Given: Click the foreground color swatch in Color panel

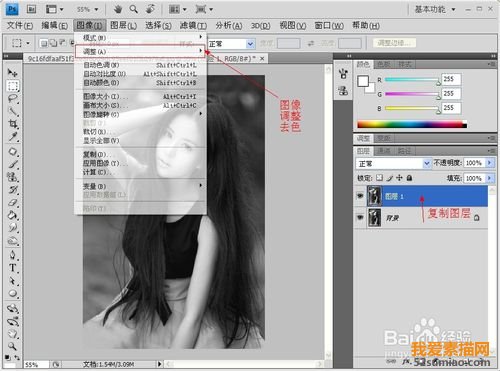Looking at the screenshot, I should [363, 81].
